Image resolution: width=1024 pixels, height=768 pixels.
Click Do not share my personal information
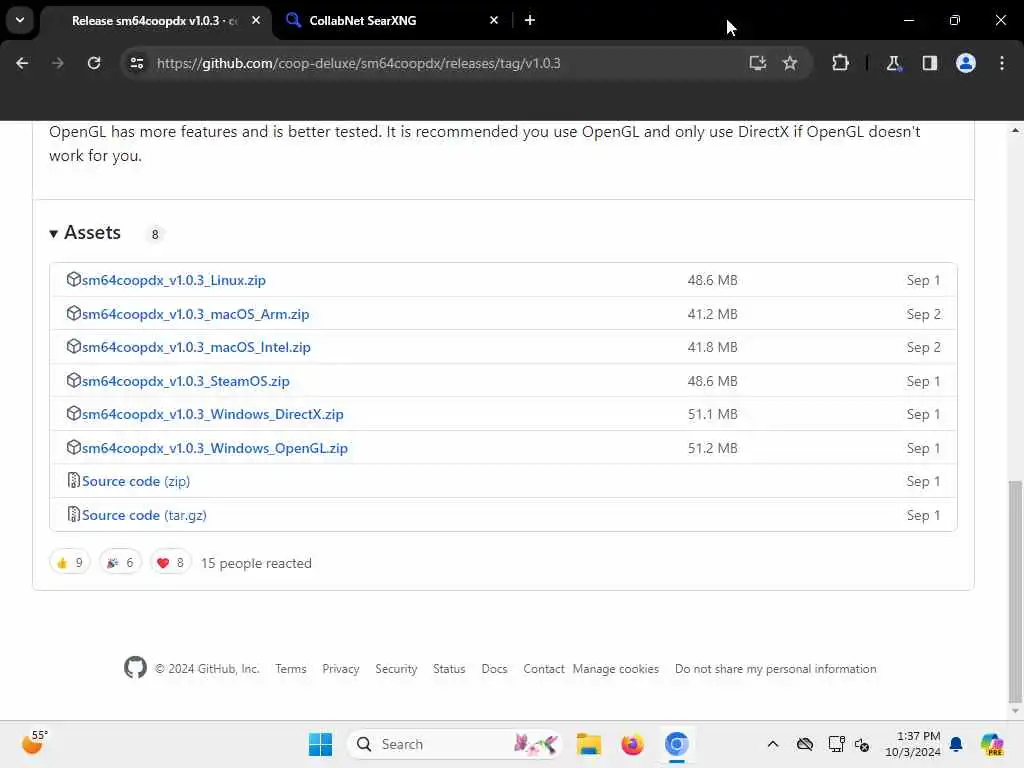point(775,669)
